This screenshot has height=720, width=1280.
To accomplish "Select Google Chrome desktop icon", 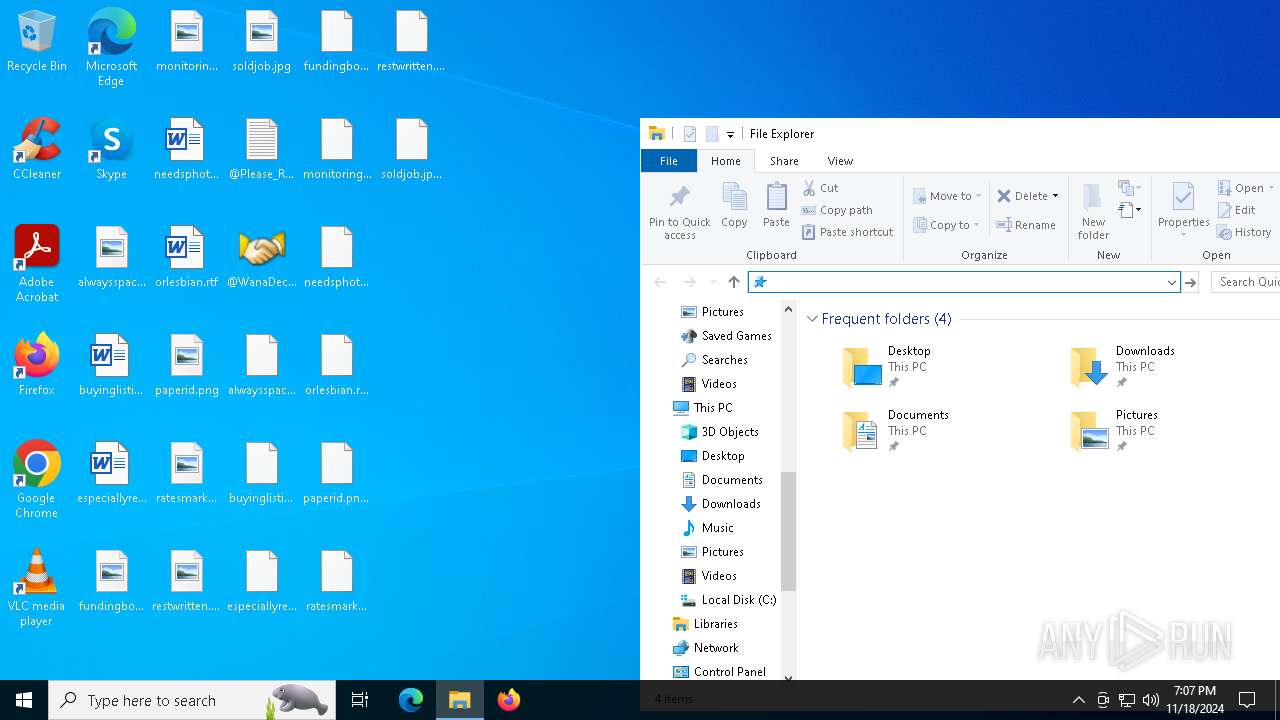I will click(x=37, y=480).
